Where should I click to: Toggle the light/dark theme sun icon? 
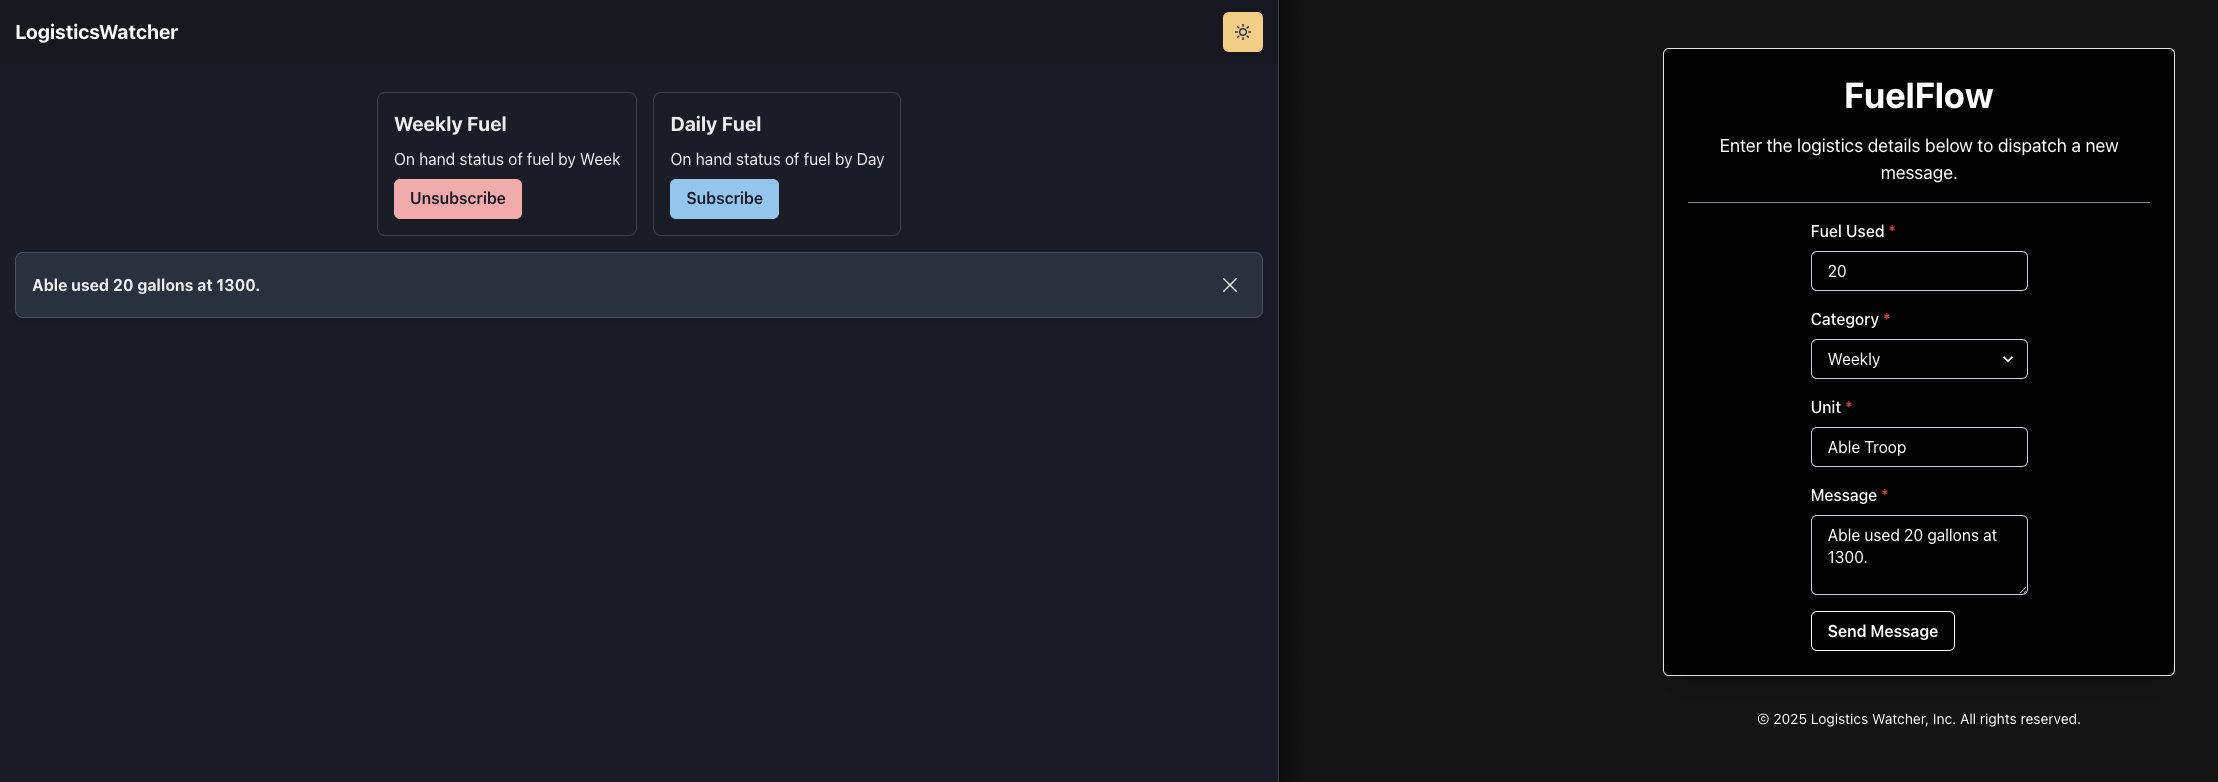pos(1242,32)
